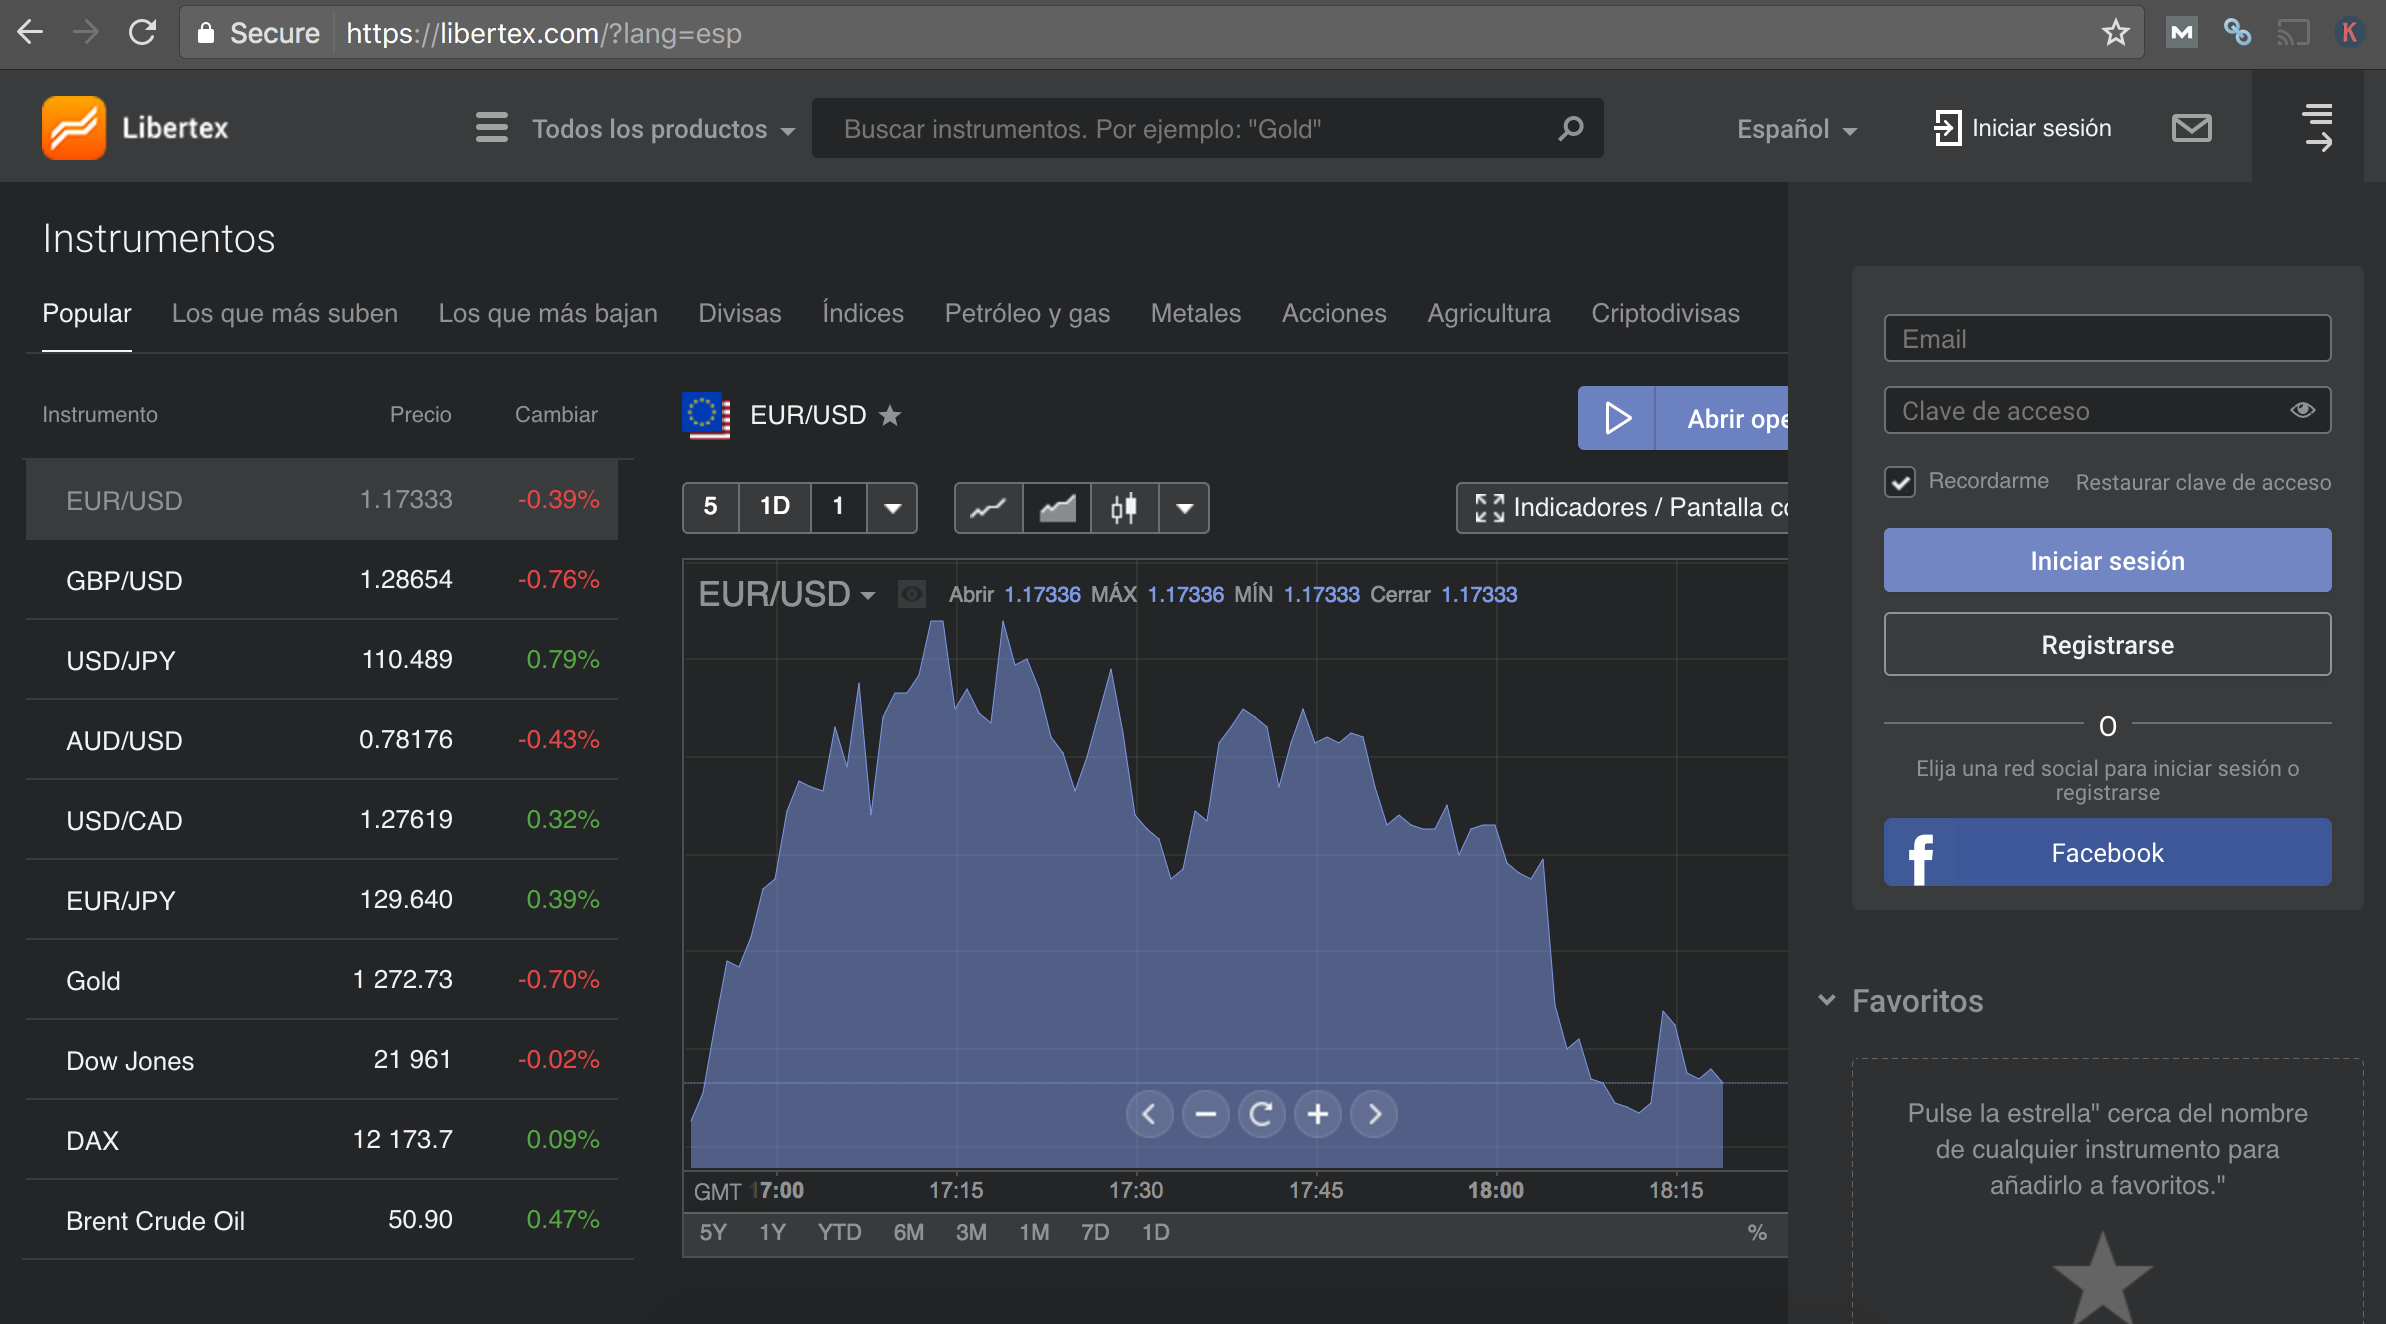Zoom out chart with minus button
The height and width of the screenshot is (1324, 2386).
tap(1205, 1113)
